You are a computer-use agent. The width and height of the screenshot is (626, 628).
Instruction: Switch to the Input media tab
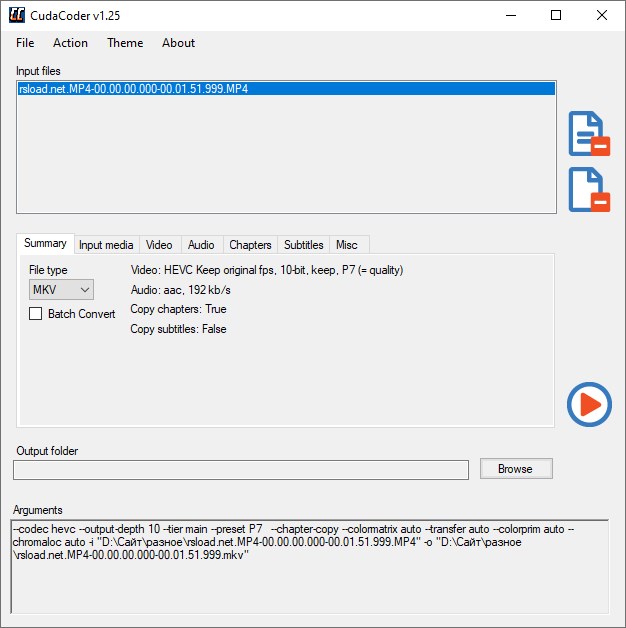click(x=106, y=245)
